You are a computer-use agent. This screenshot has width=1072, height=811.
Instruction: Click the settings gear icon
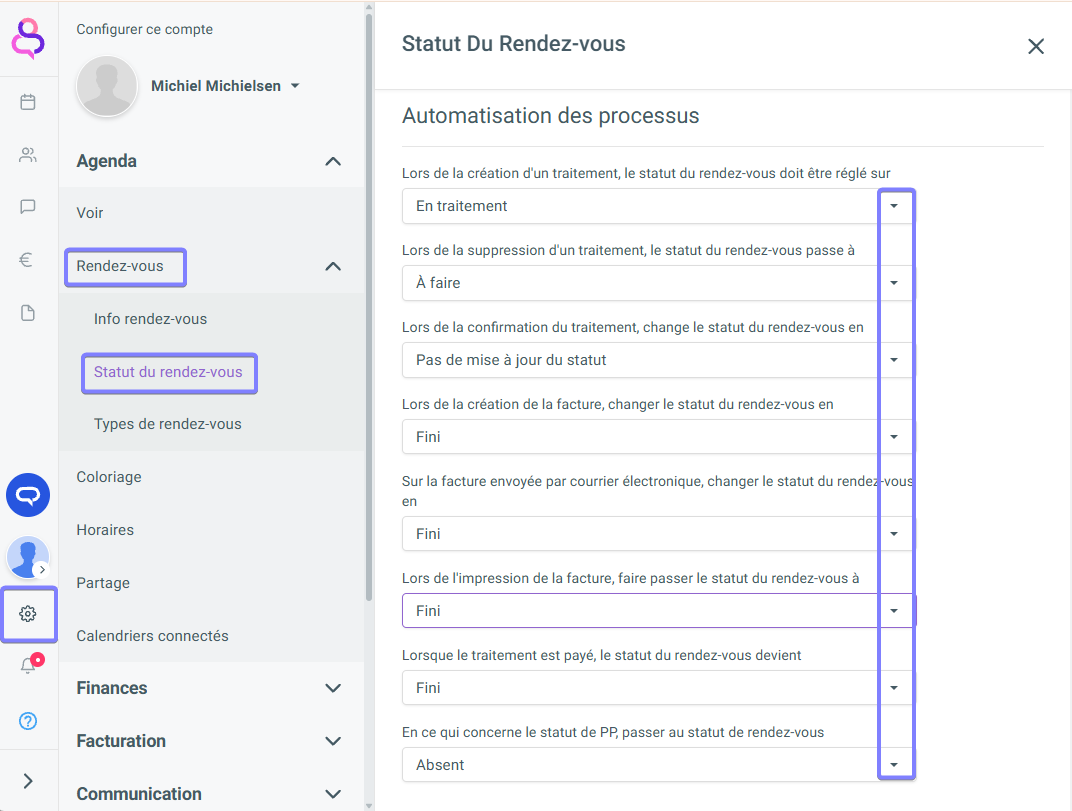click(x=28, y=614)
